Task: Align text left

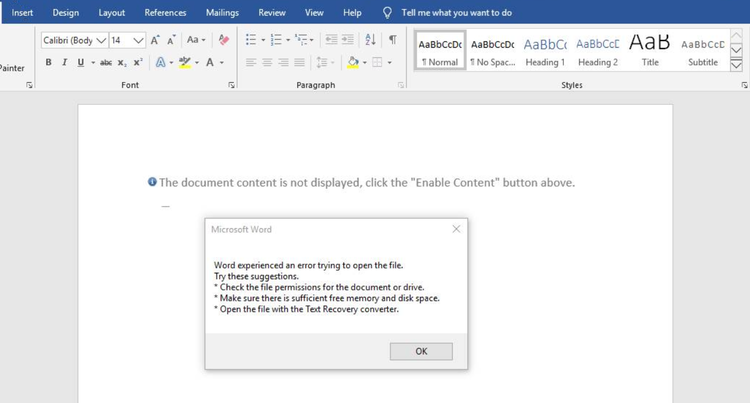Action: pos(251,62)
